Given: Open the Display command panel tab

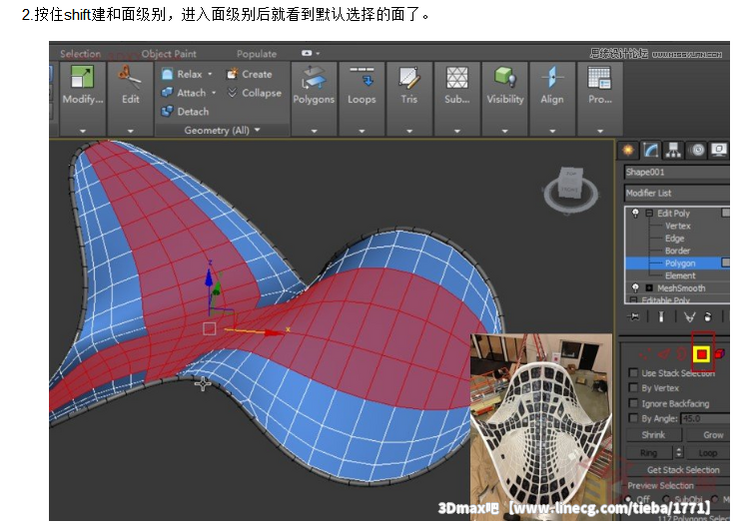Looking at the screenshot, I should click(719, 150).
